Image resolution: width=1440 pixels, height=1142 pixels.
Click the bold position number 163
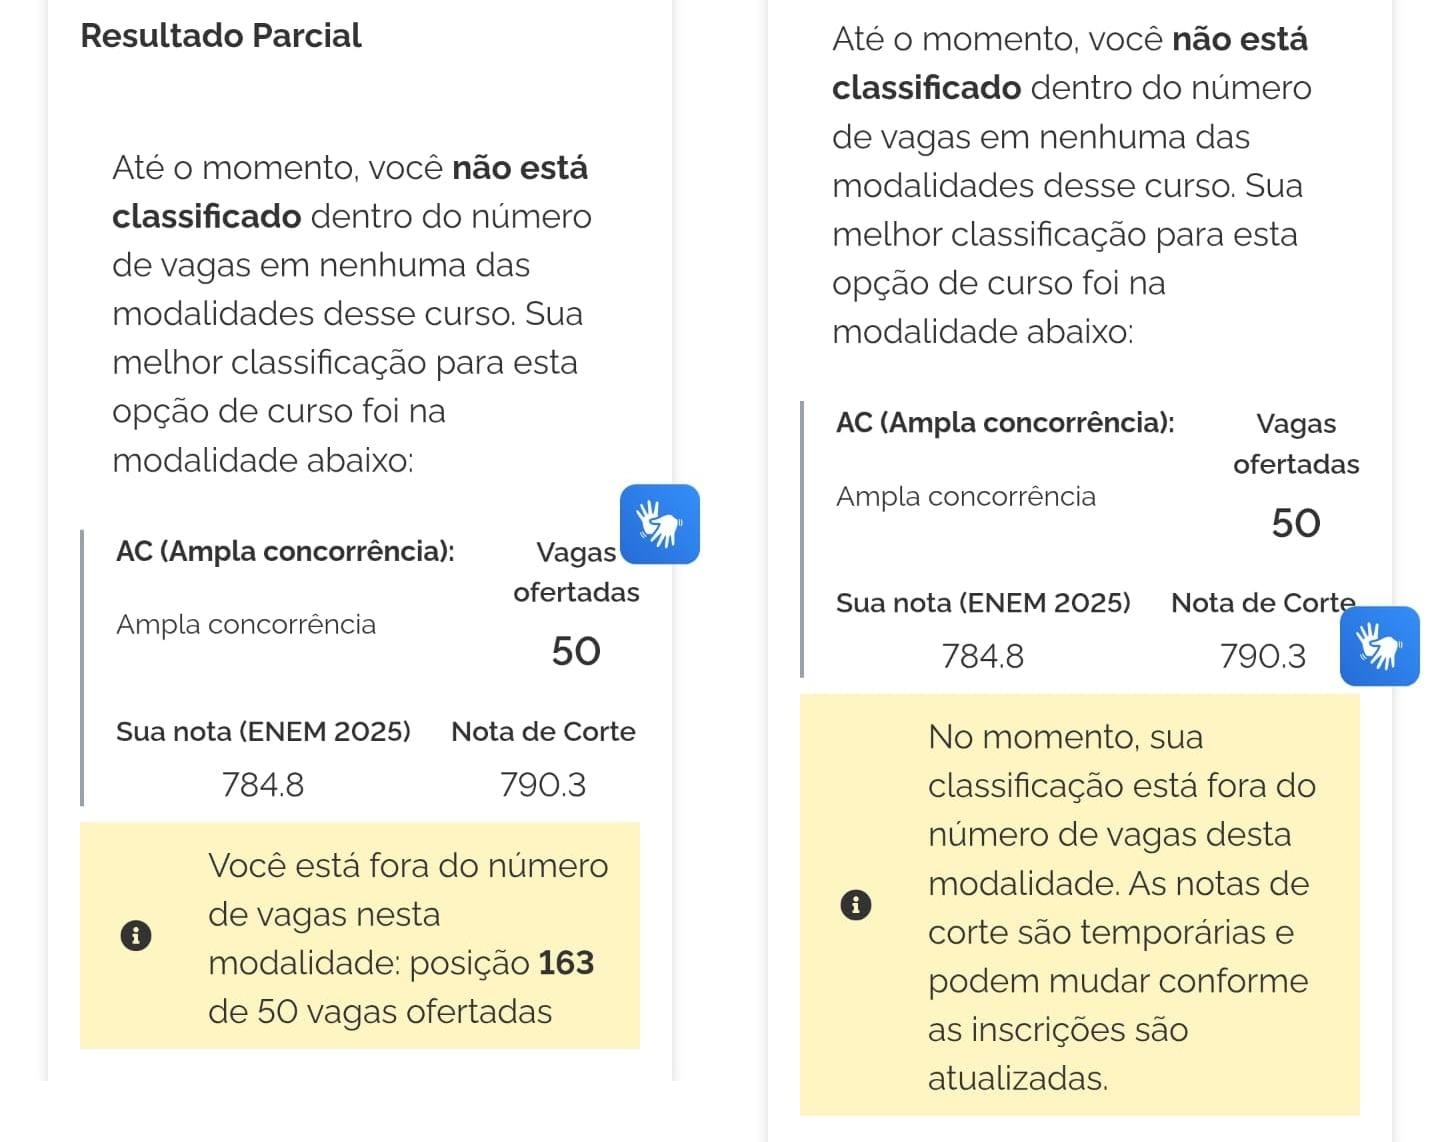(566, 963)
